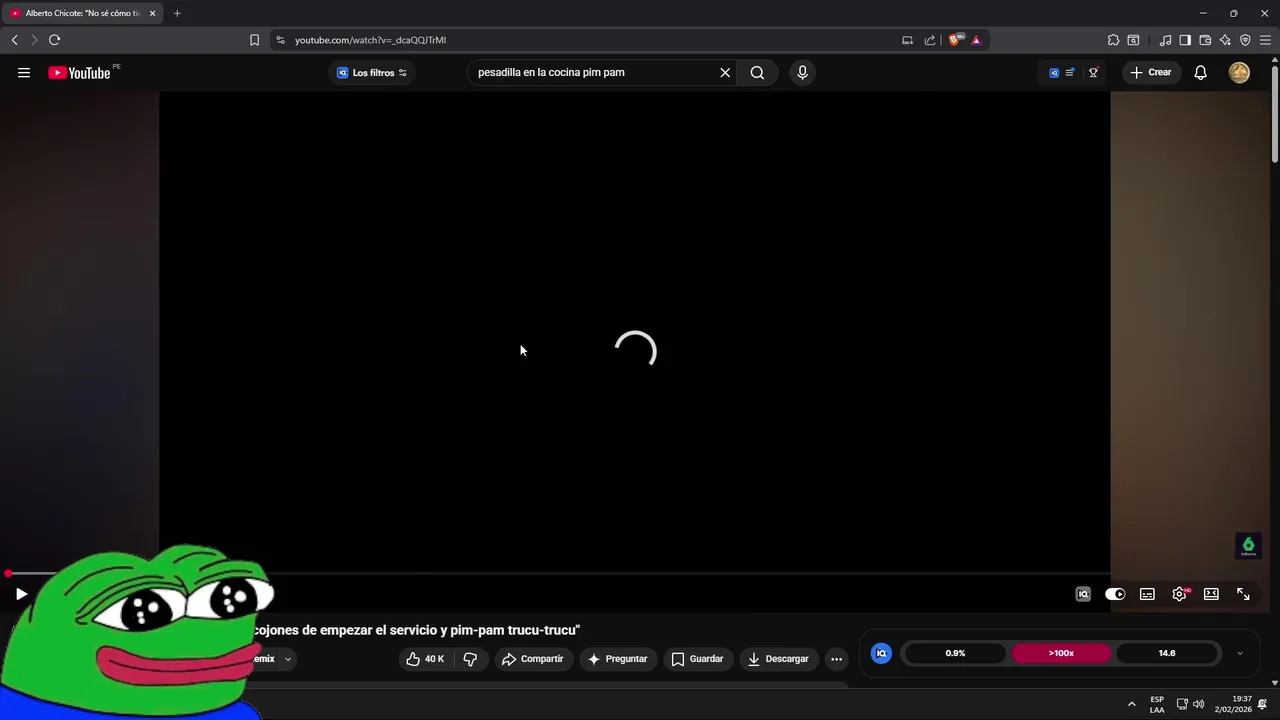Image resolution: width=1280 pixels, height=720 pixels.
Task: Open the volume speaker tray icon
Action: [1198, 704]
